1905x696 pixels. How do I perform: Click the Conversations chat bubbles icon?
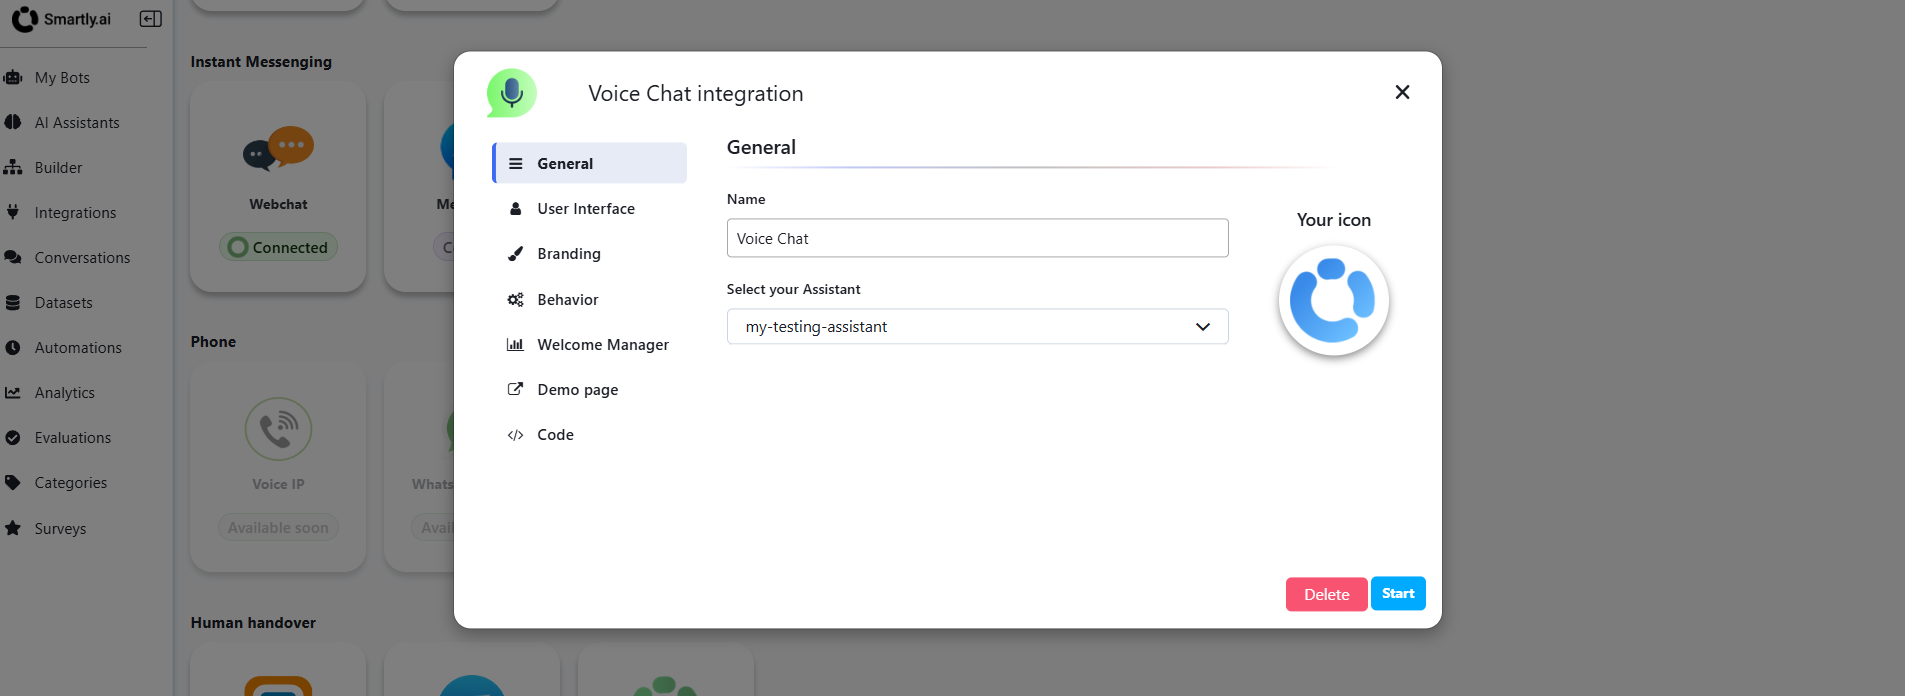[13, 257]
